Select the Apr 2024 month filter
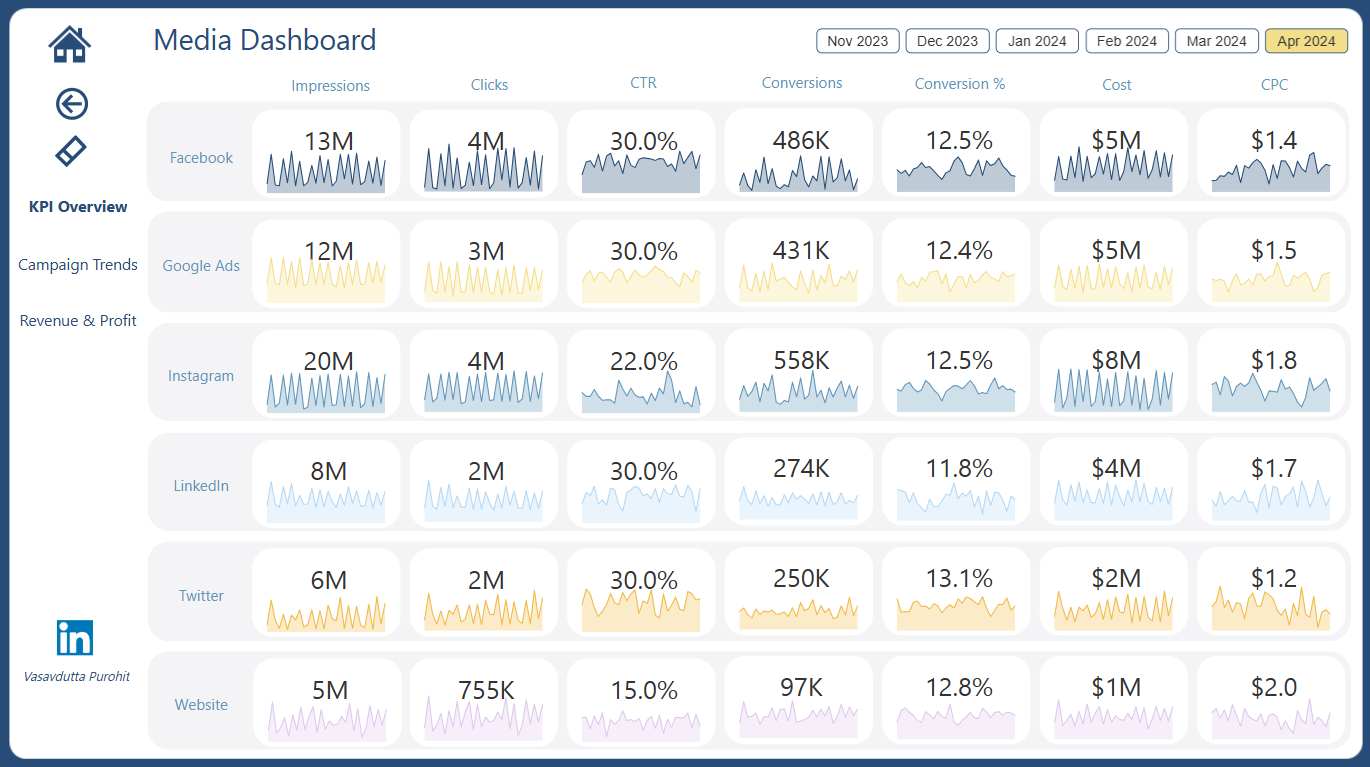Viewport: 1370px width, 767px height. click(1306, 41)
